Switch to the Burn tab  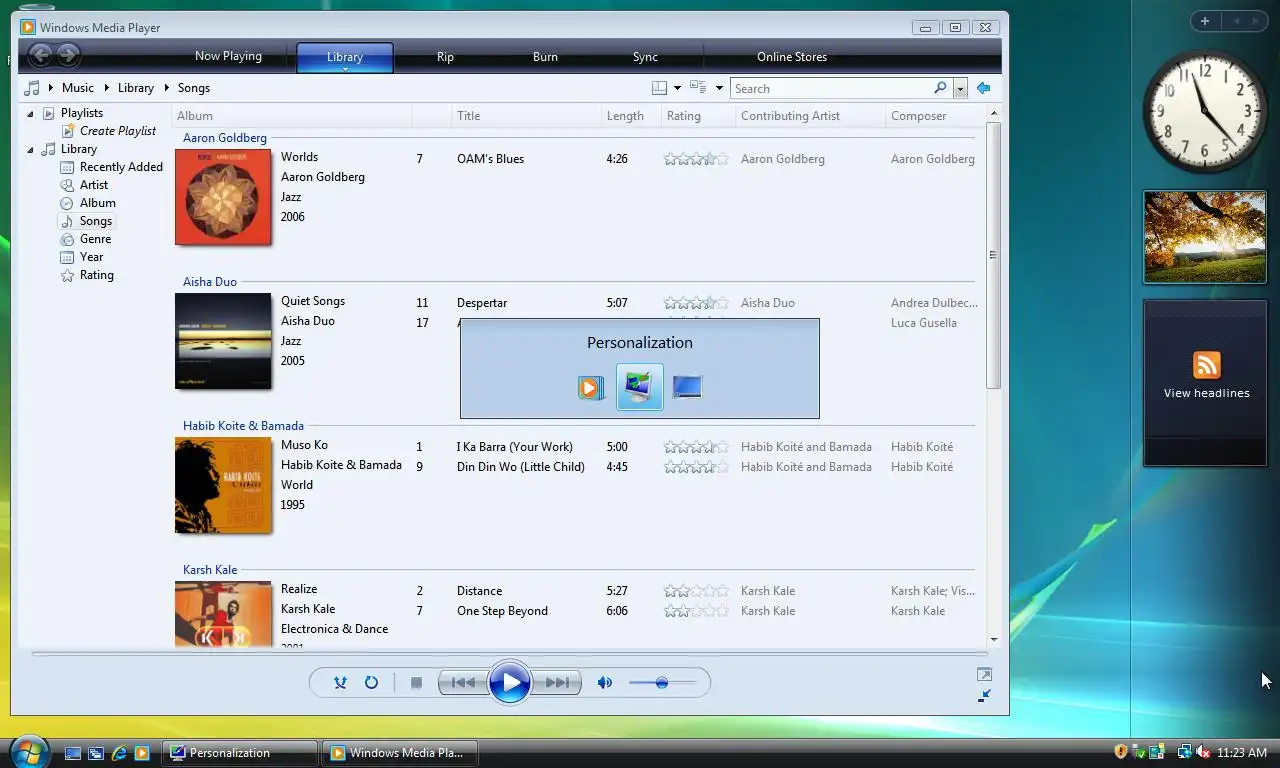(x=545, y=57)
